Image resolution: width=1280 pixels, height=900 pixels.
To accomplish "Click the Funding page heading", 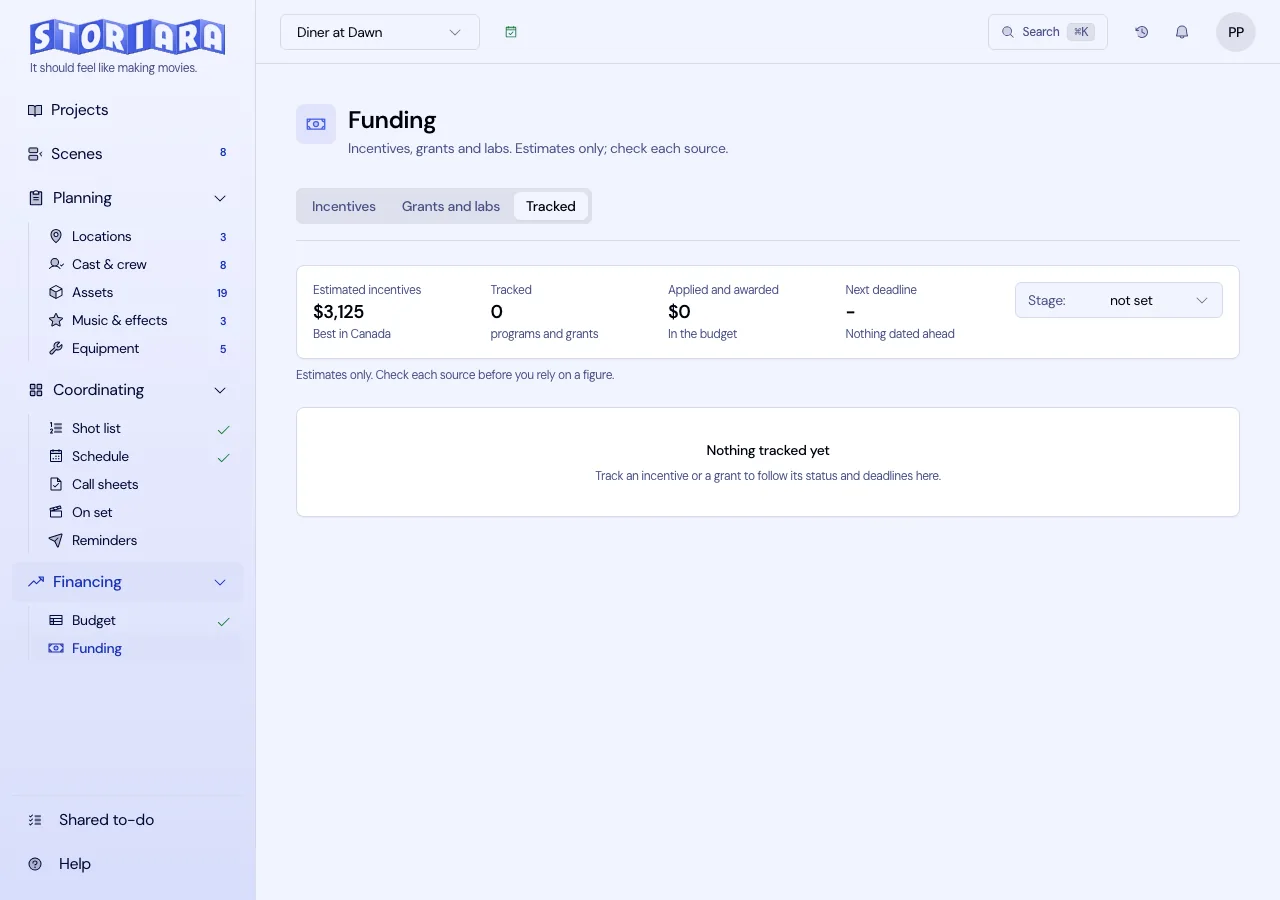I will [392, 120].
